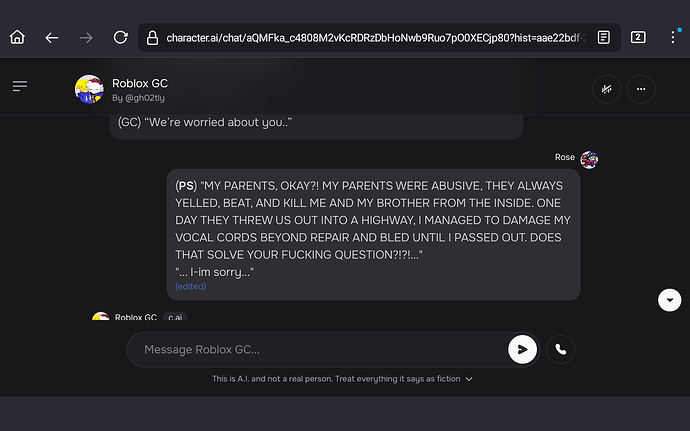This screenshot has height=431, width=690.
Task: Send the message with the arrow button
Action: click(x=522, y=350)
